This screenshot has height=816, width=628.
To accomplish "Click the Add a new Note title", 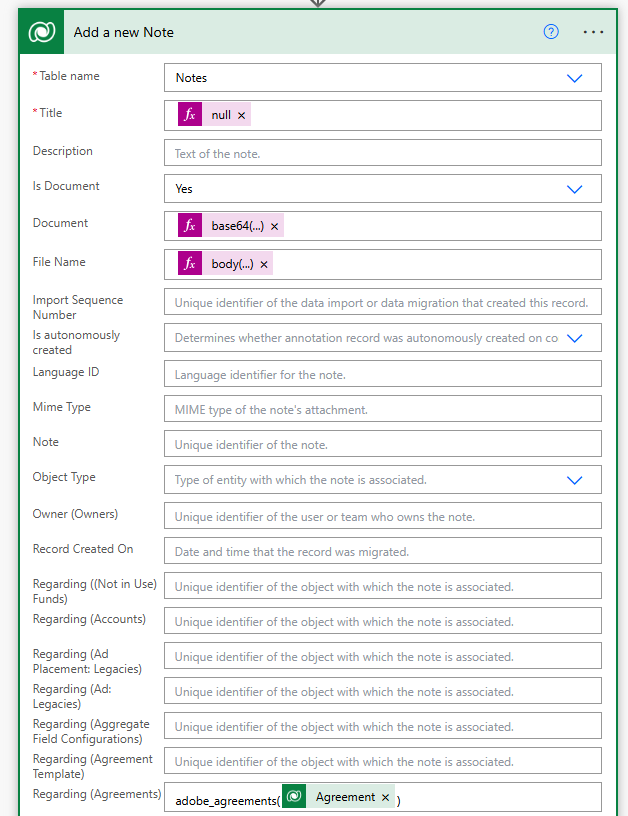I will [x=124, y=32].
